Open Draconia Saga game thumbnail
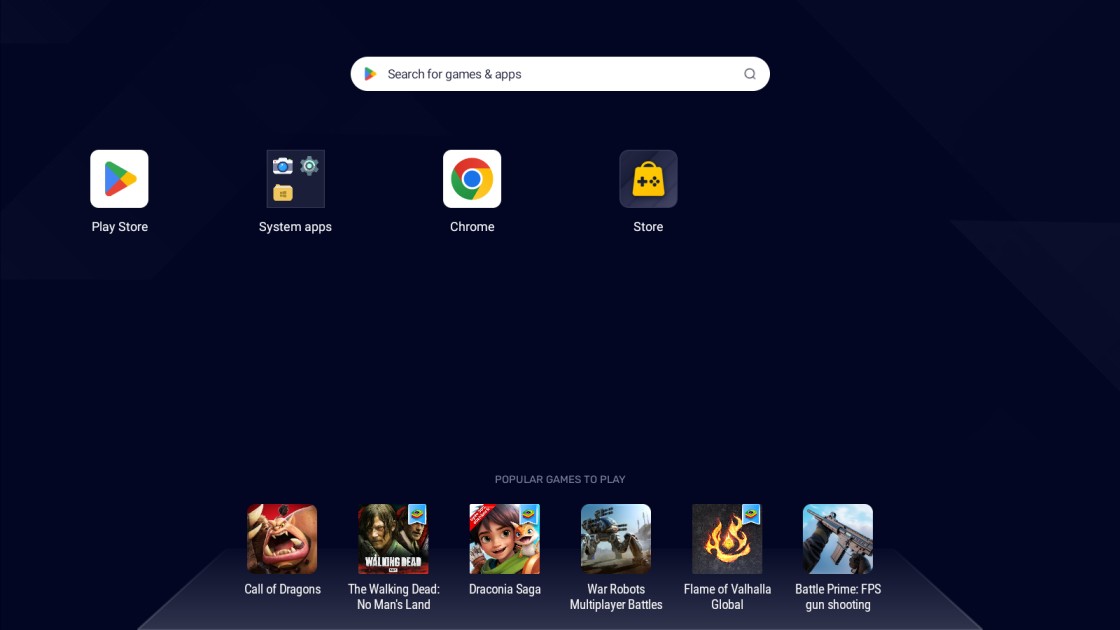The height and width of the screenshot is (630, 1120). pyautogui.click(x=504, y=539)
